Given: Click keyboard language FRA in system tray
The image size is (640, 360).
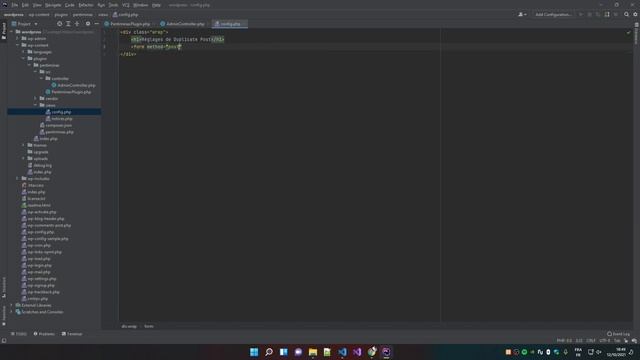Looking at the screenshot, I should (x=578, y=352).
